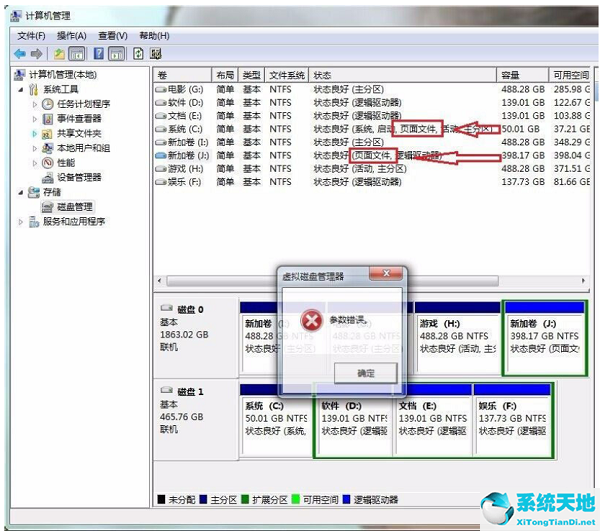The height and width of the screenshot is (531, 600).
Task: Click the Back arrow toolbar icon
Action: click(x=20, y=54)
